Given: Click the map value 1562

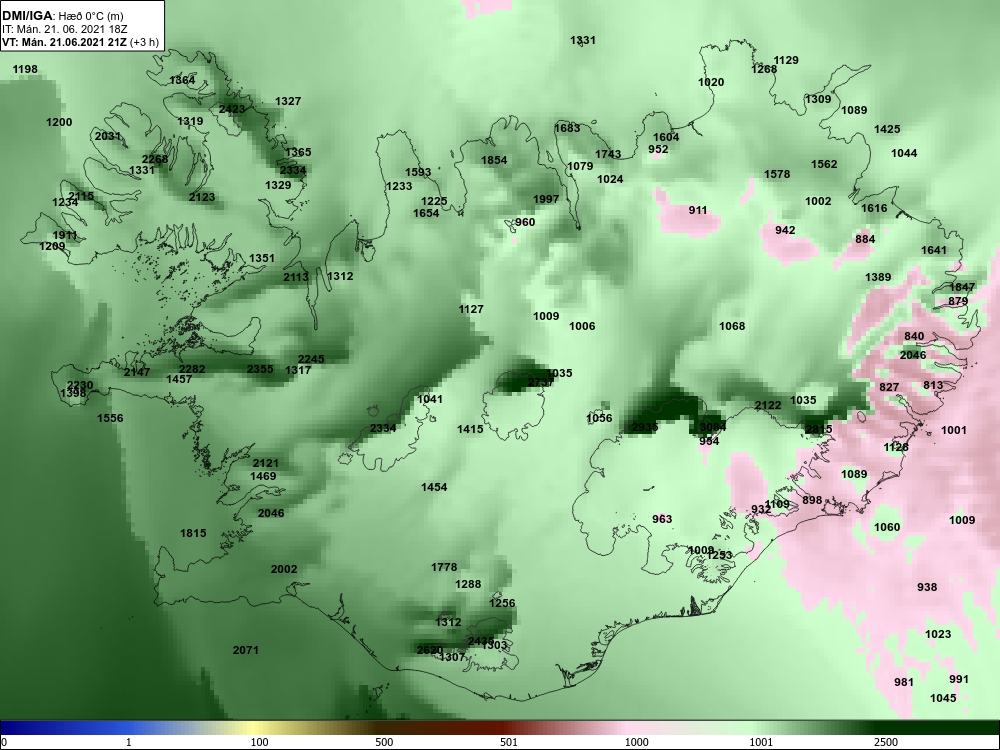Looking at the screenshot, I should [824, 164].
